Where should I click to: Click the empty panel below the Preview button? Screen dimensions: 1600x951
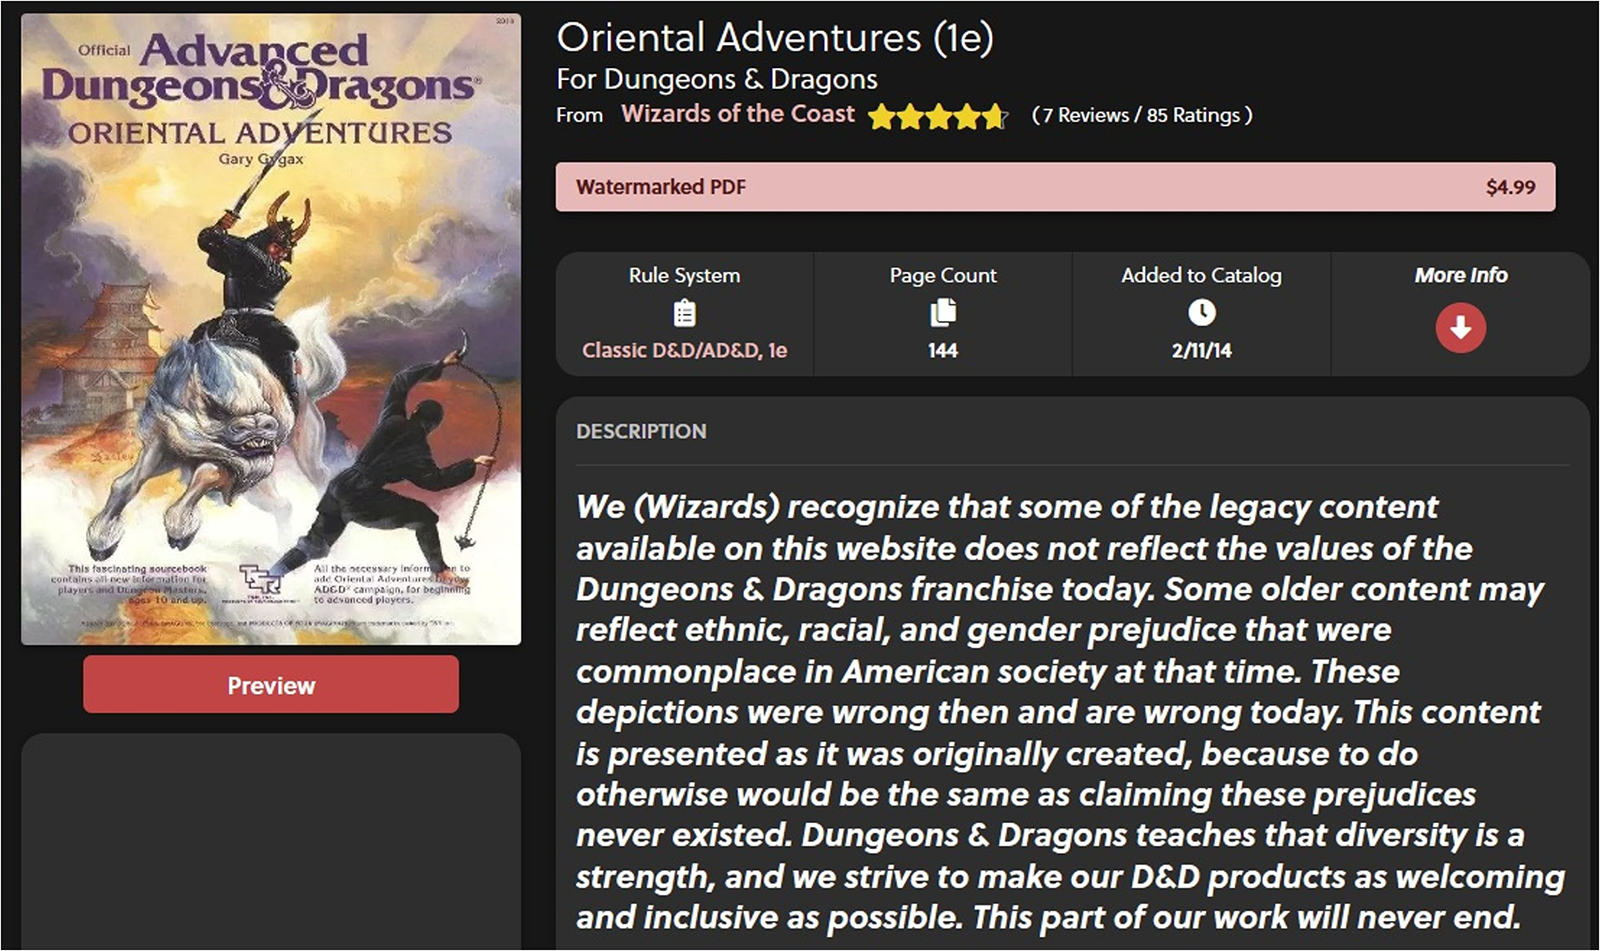tap(271, 842)
